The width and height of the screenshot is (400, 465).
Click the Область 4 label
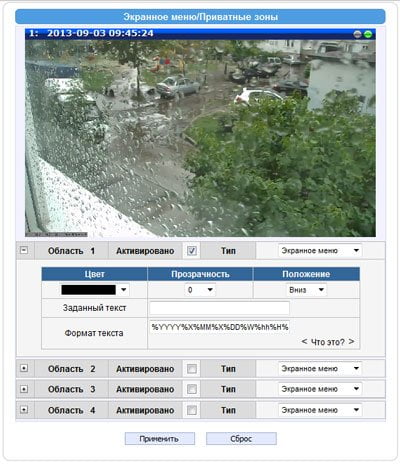pos(71,410)
